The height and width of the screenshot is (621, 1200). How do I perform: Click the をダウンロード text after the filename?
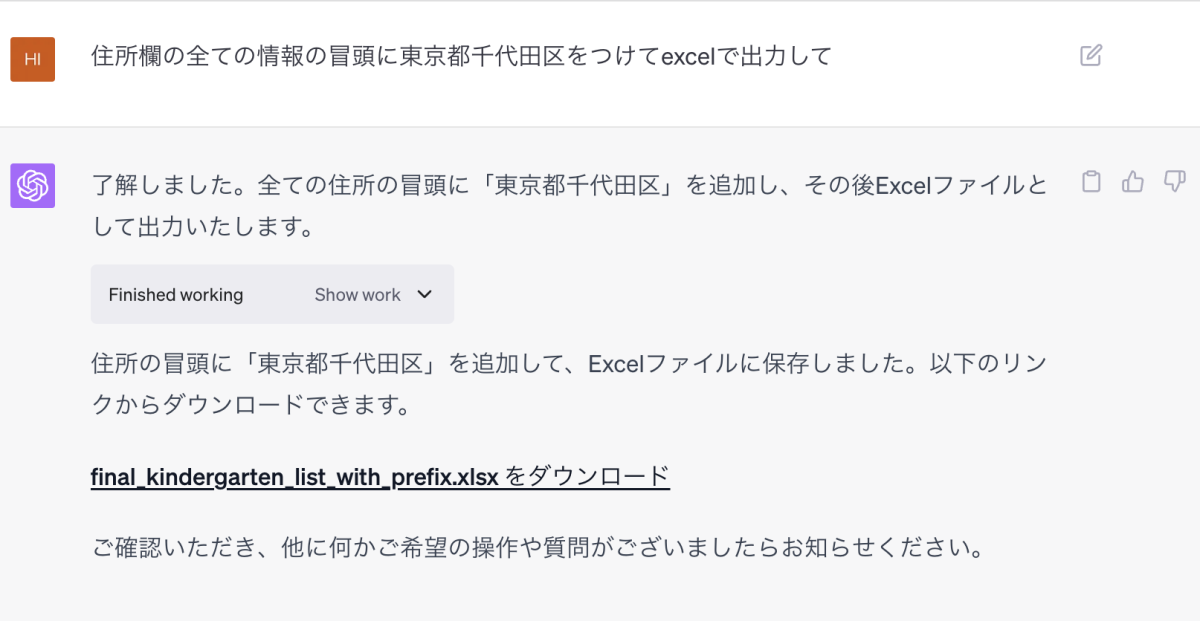pyautogui.click(x=587, y=477)
